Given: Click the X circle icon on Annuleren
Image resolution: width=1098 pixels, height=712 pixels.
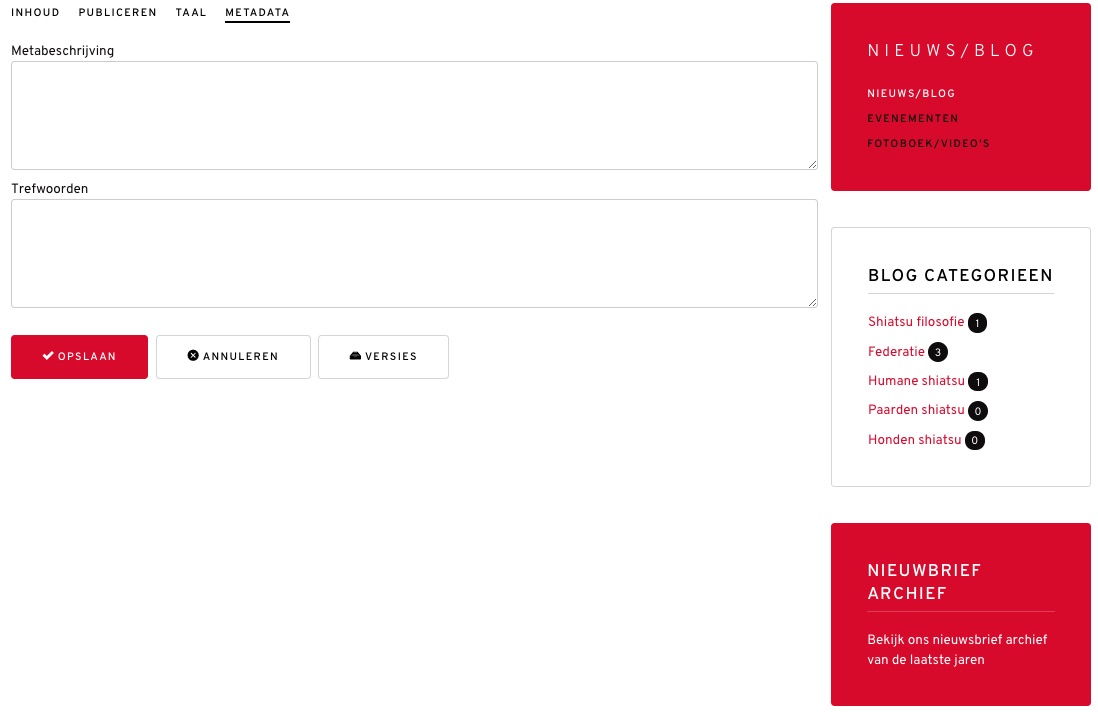Looking at the screenshot, I should pyautogui.click(x=193, y=356).
